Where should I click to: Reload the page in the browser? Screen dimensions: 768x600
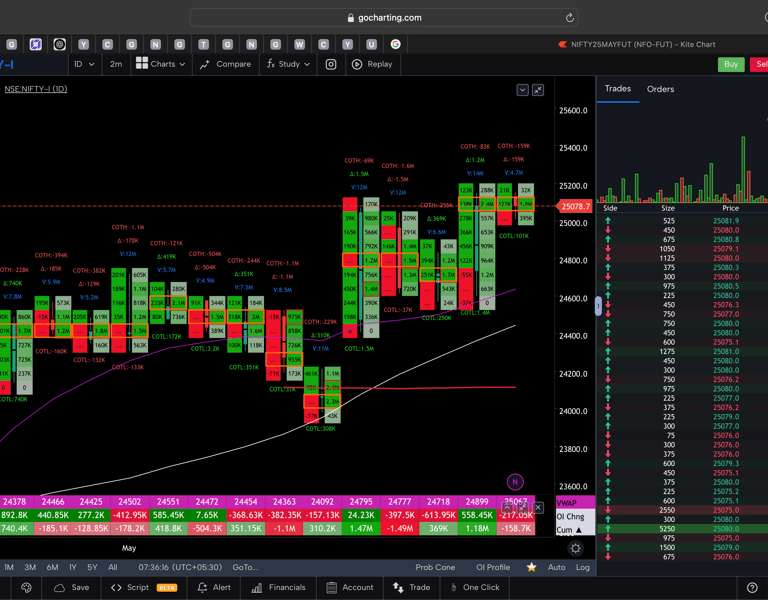570,18
